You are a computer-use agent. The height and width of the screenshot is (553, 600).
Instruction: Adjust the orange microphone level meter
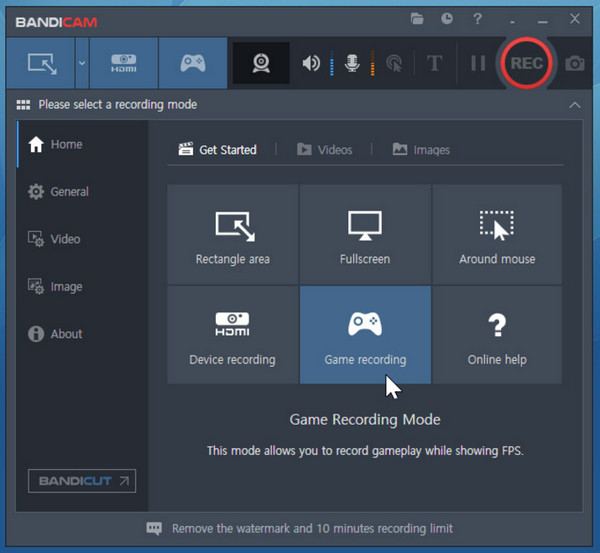[x=372, y=63]
